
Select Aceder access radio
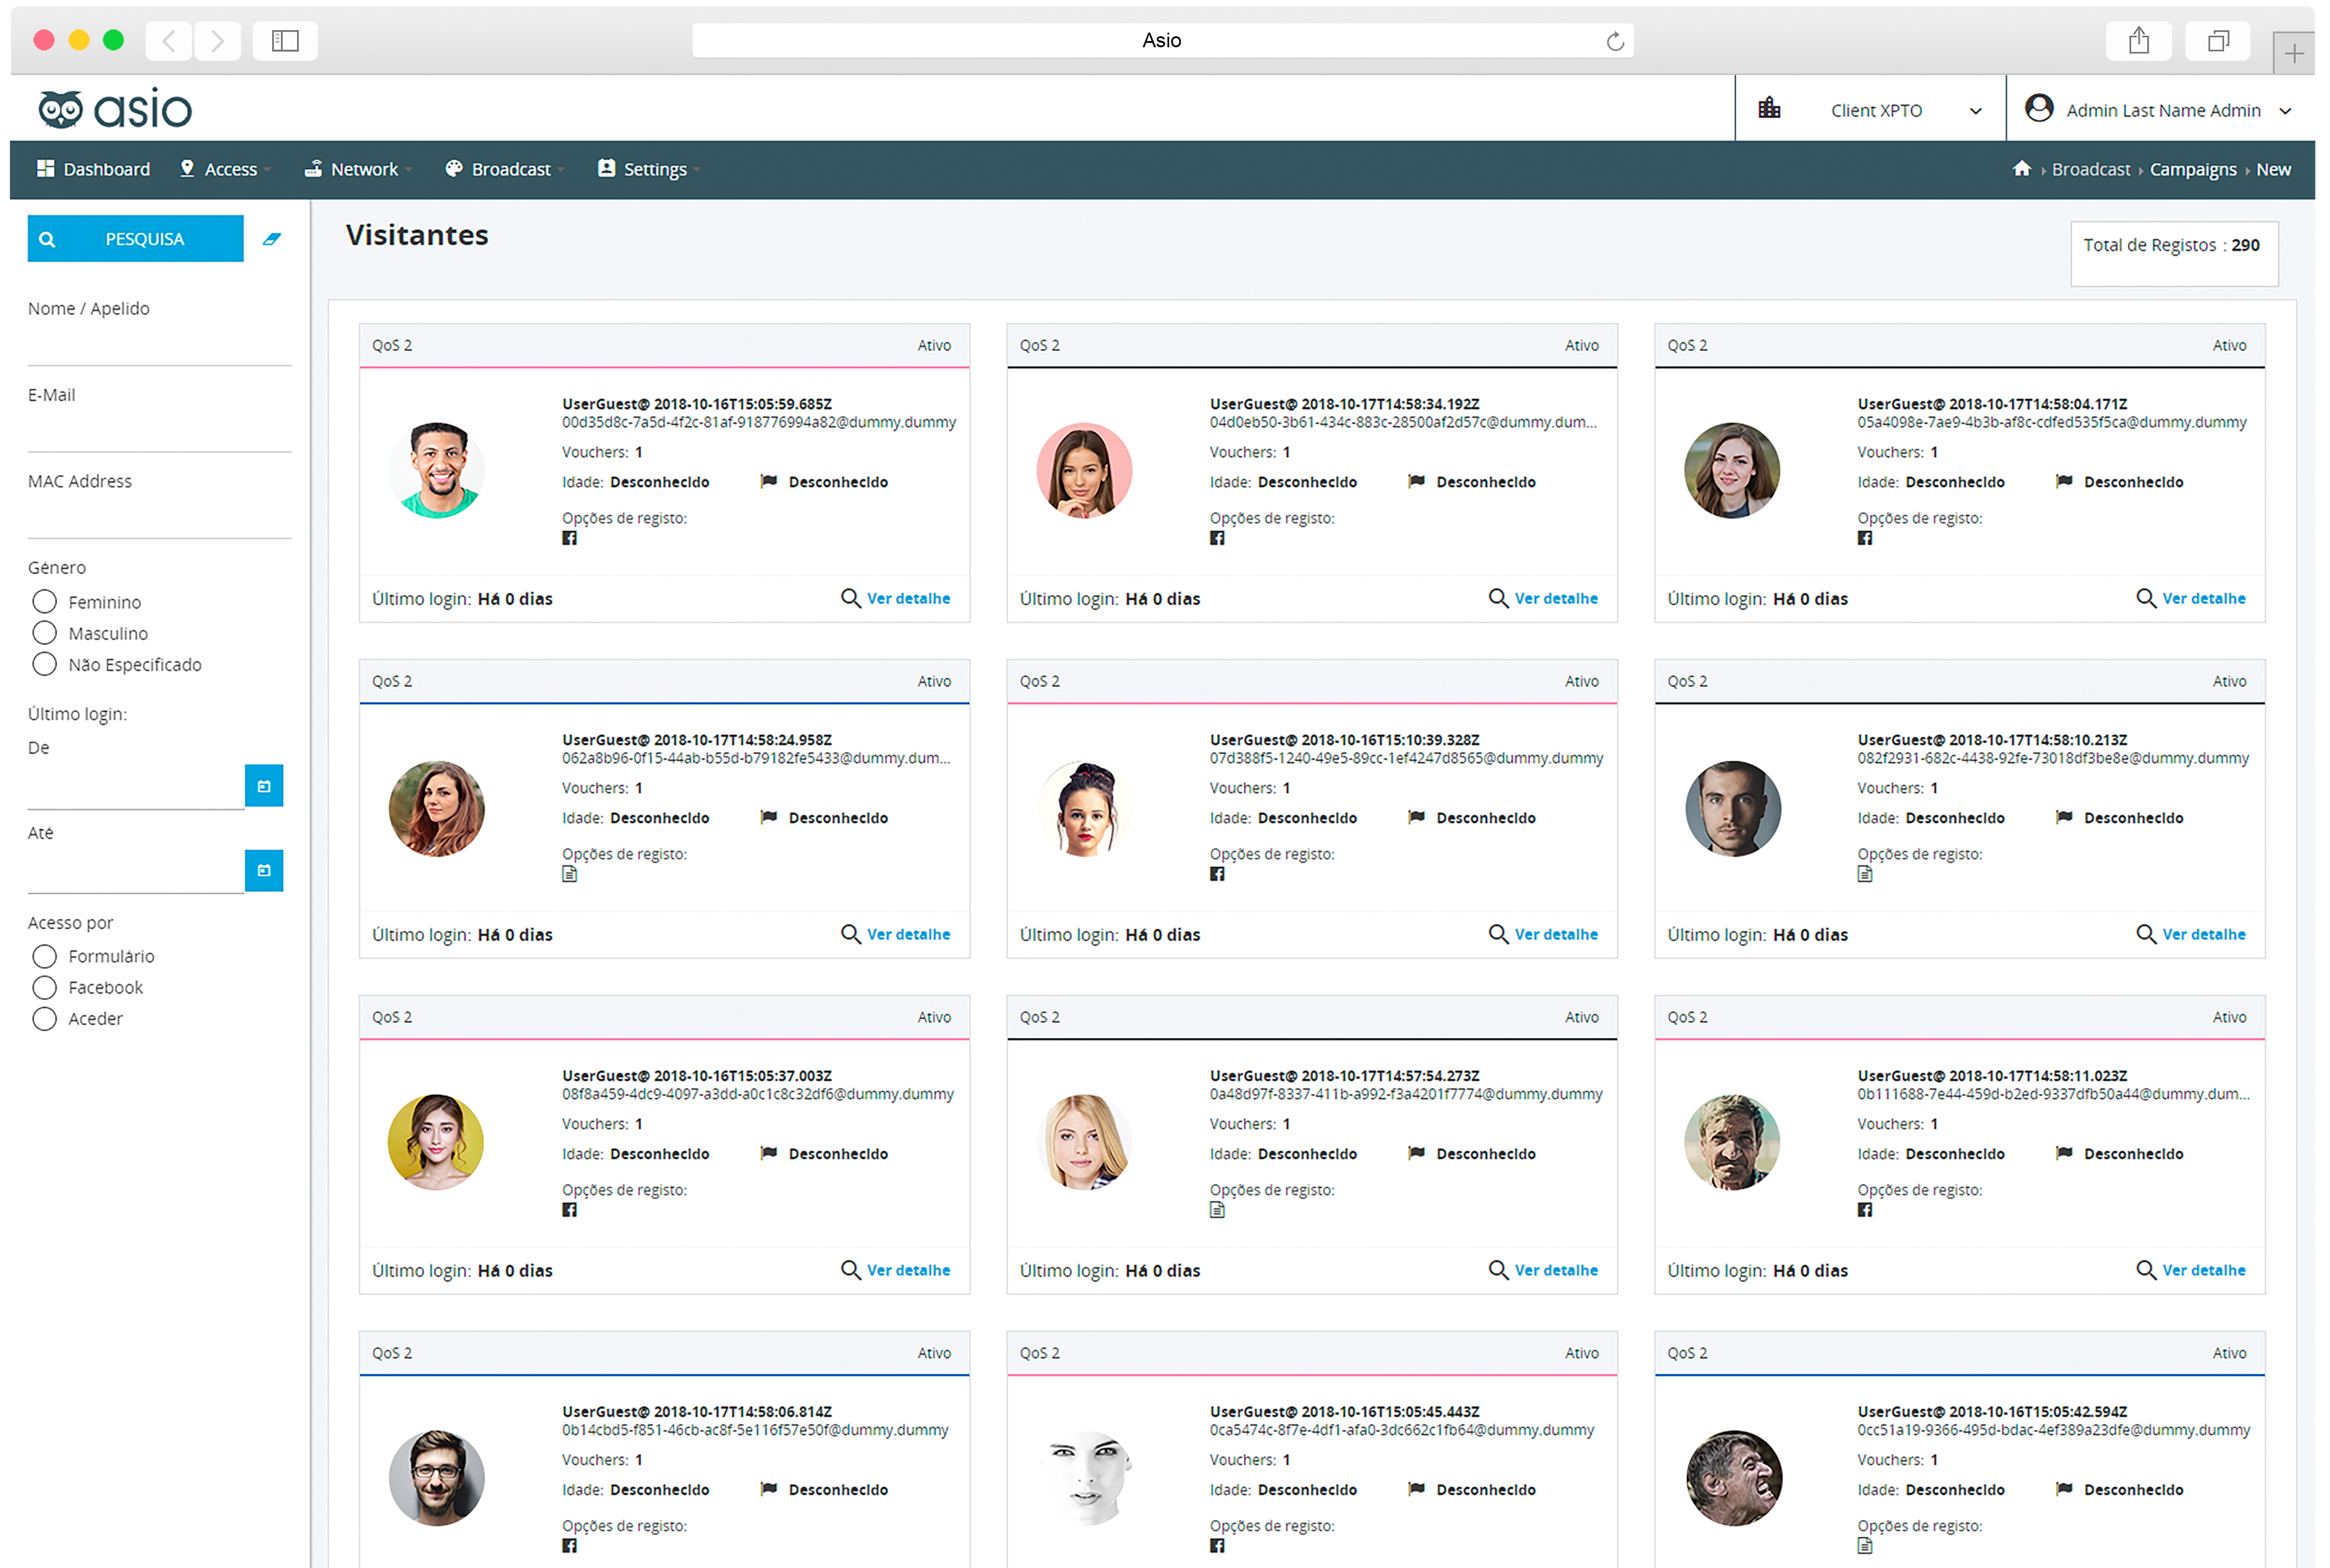tap(44, 1018)
